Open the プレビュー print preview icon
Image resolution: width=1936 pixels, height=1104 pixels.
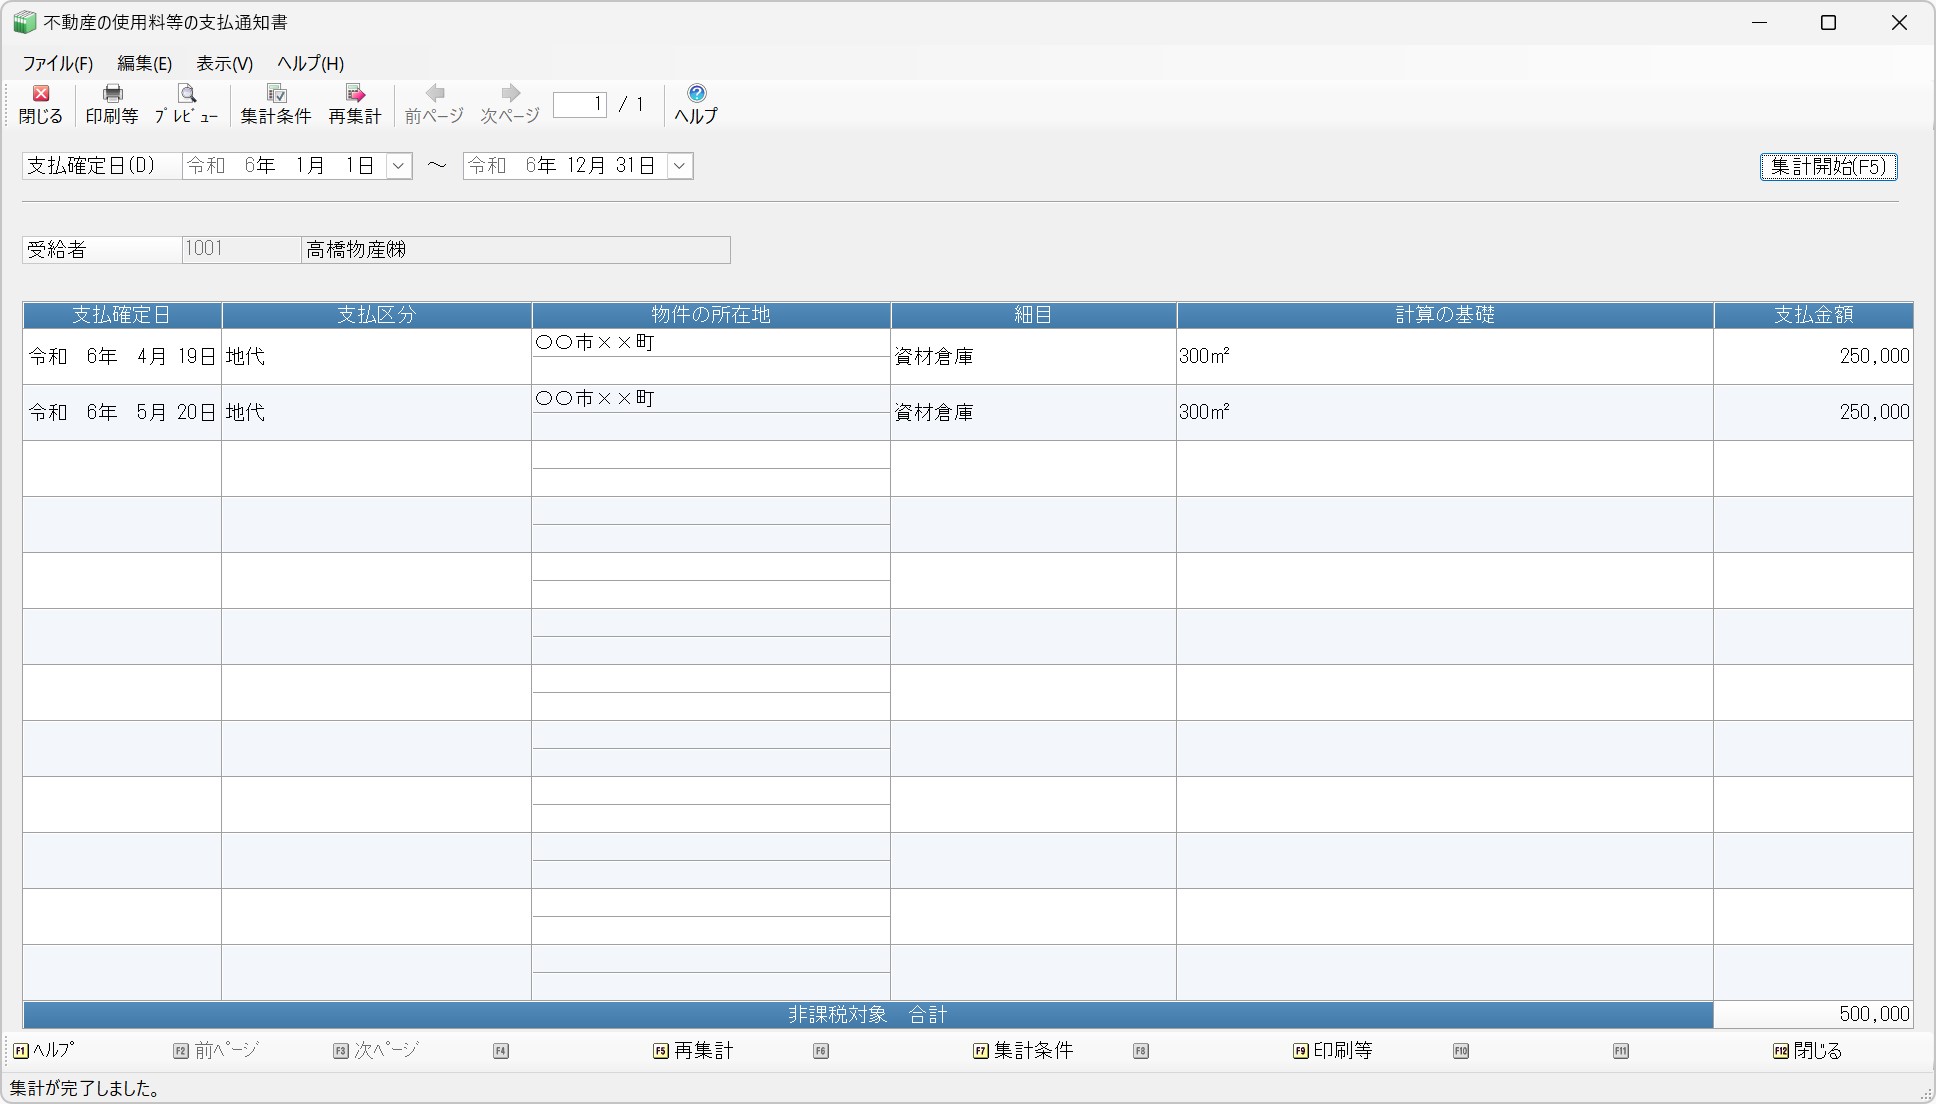[x=186, y=94]
